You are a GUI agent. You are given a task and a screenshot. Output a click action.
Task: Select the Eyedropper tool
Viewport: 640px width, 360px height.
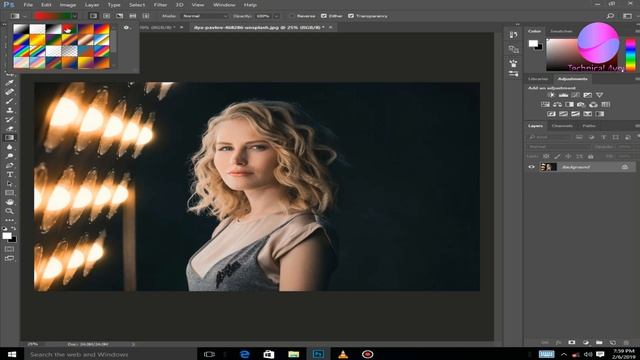[9, 83]
